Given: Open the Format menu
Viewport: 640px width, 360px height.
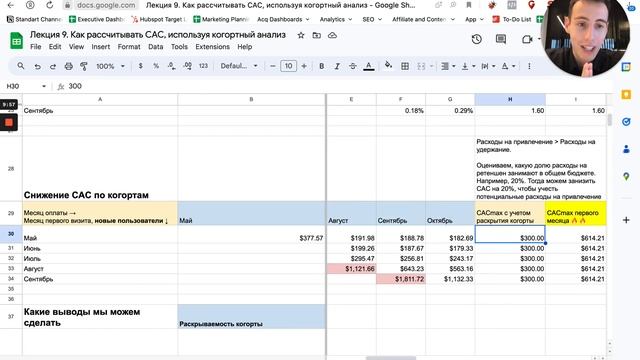Looking at the screenshot, I should tap(129, 47).
